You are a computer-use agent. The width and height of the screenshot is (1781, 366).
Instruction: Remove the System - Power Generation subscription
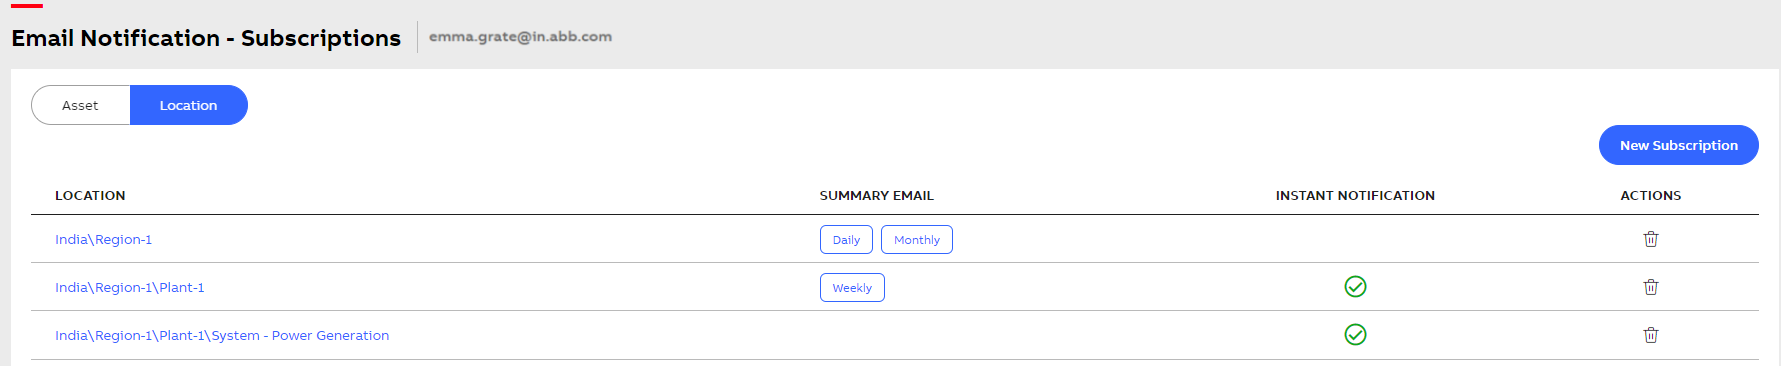click(x=1650, y=335)
